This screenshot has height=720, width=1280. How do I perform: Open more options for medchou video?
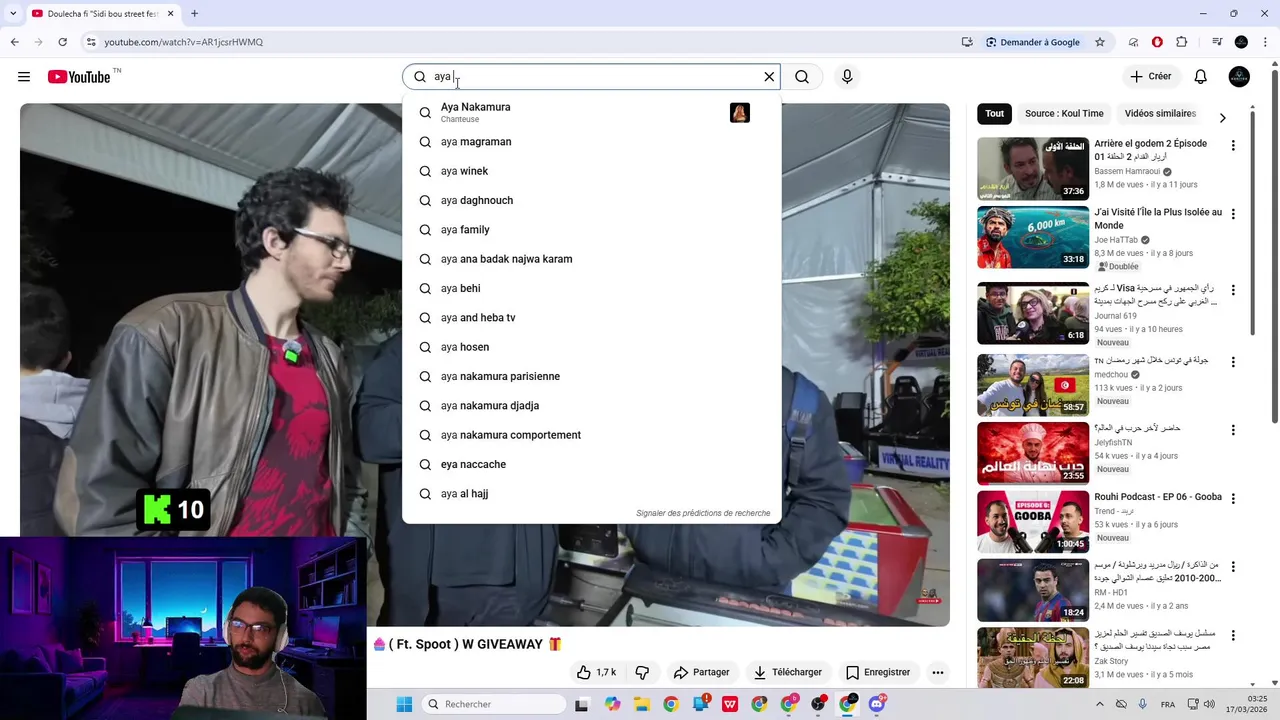(1233, 362)
